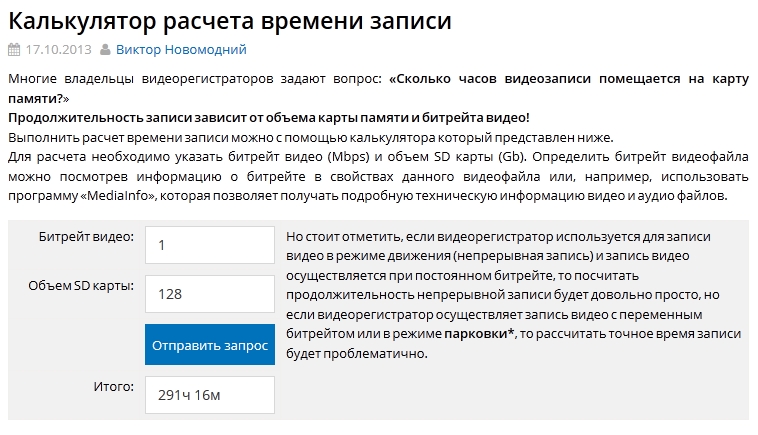
Task: Focus the Объем SD карты input field
Action: [210, 294]
